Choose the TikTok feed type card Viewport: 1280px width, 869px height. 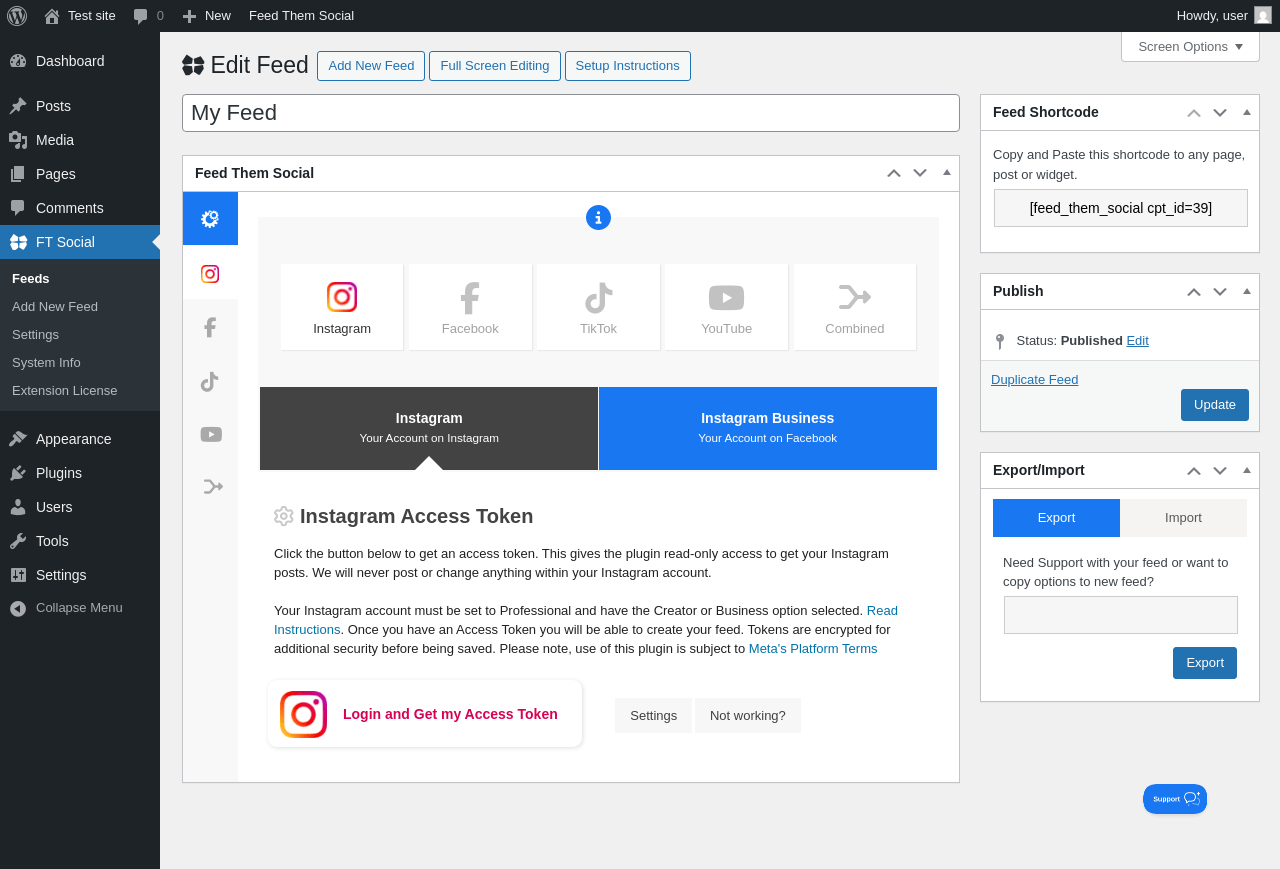(598, 307)
